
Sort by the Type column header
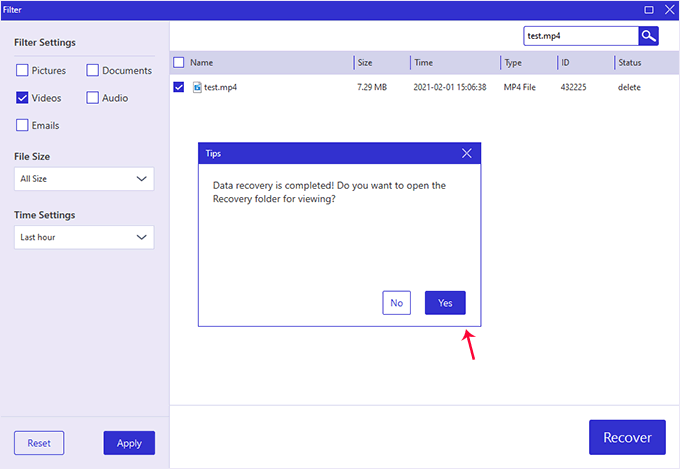point(513,63)
